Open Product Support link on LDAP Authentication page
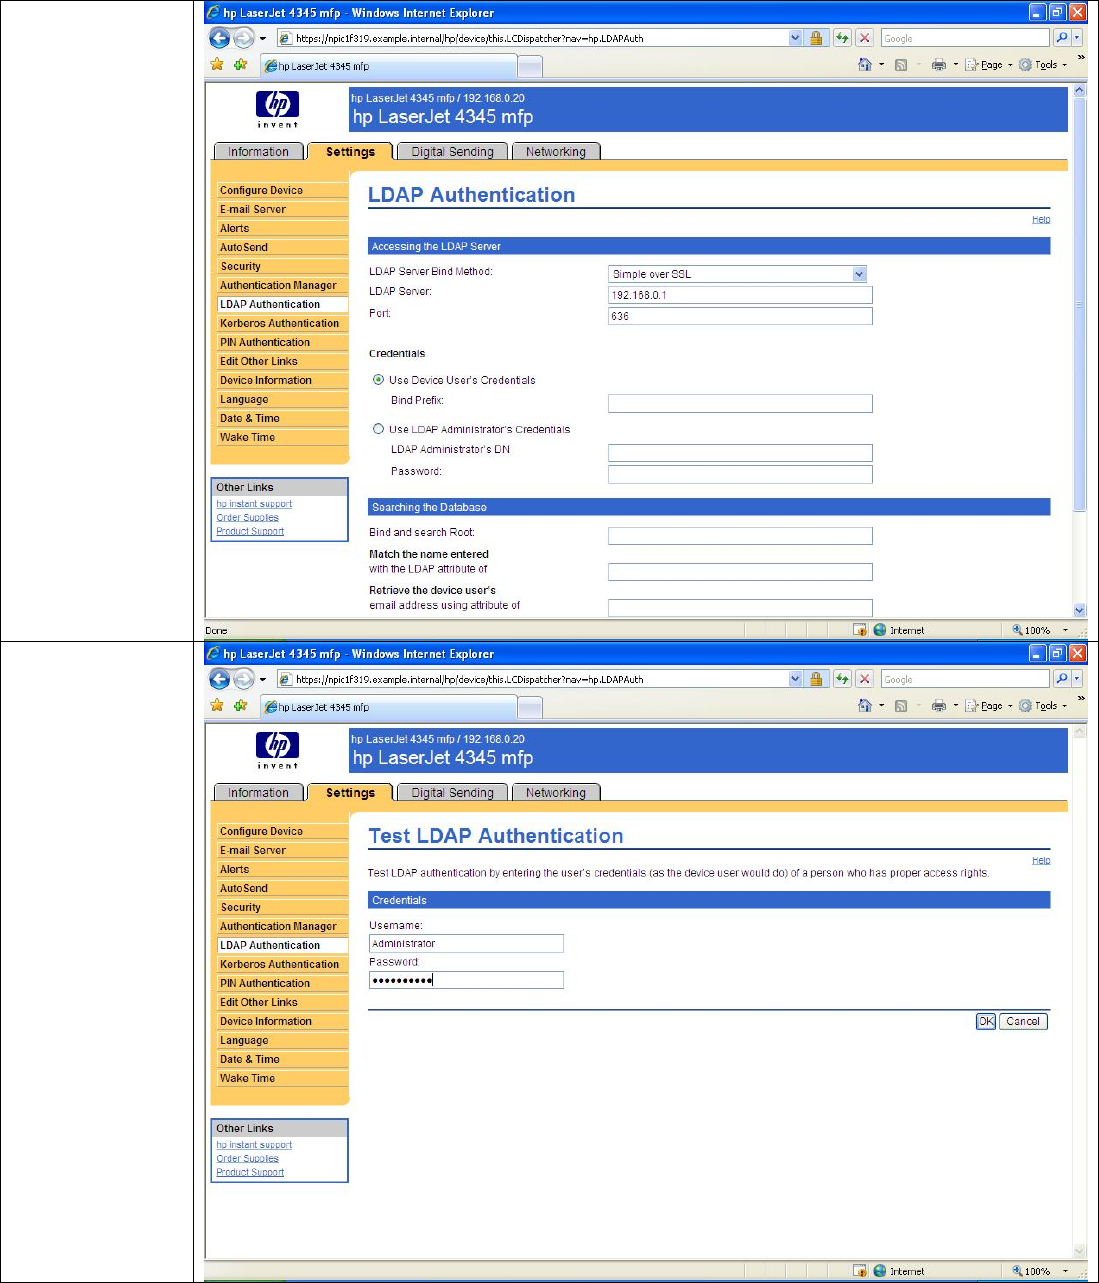This screenshot has width=1099, height=1283. (x=250, y=531)
